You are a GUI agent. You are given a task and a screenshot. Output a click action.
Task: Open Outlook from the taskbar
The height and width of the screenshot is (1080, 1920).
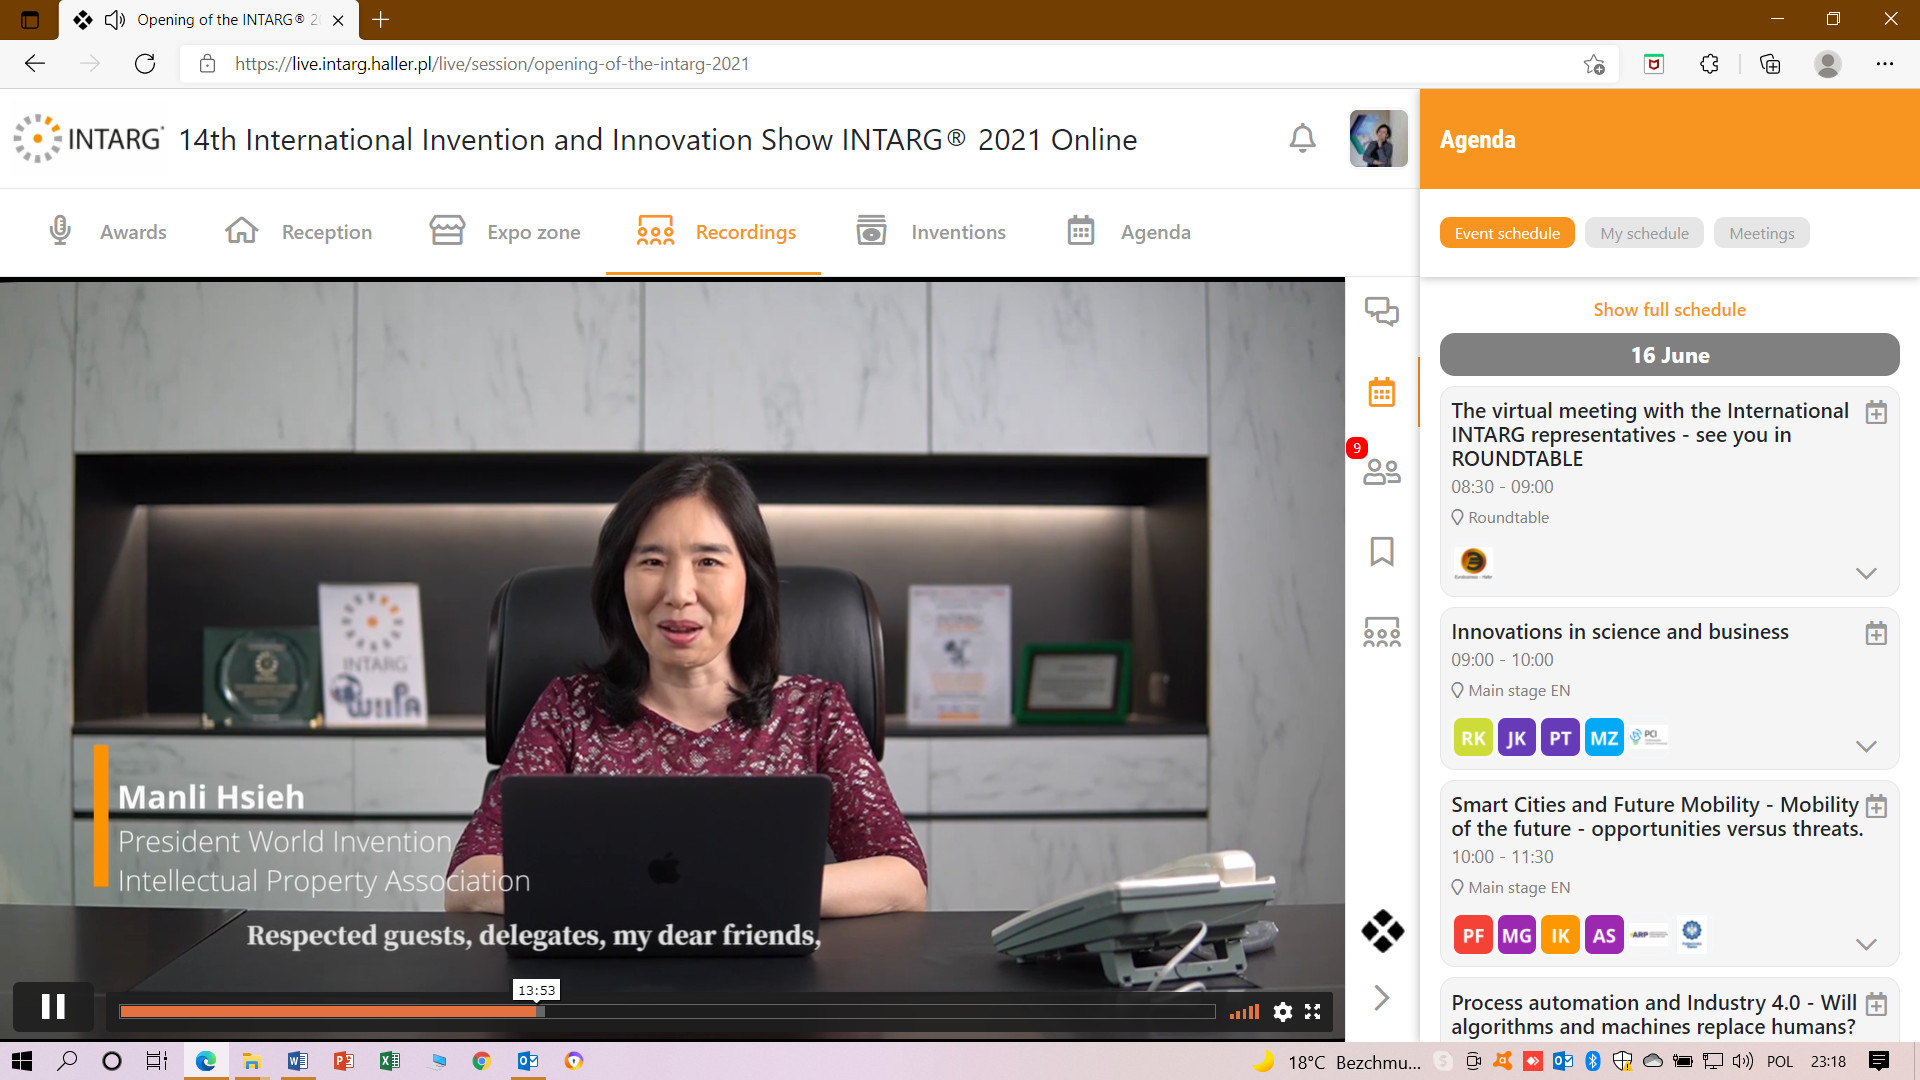coord(527,1061)
